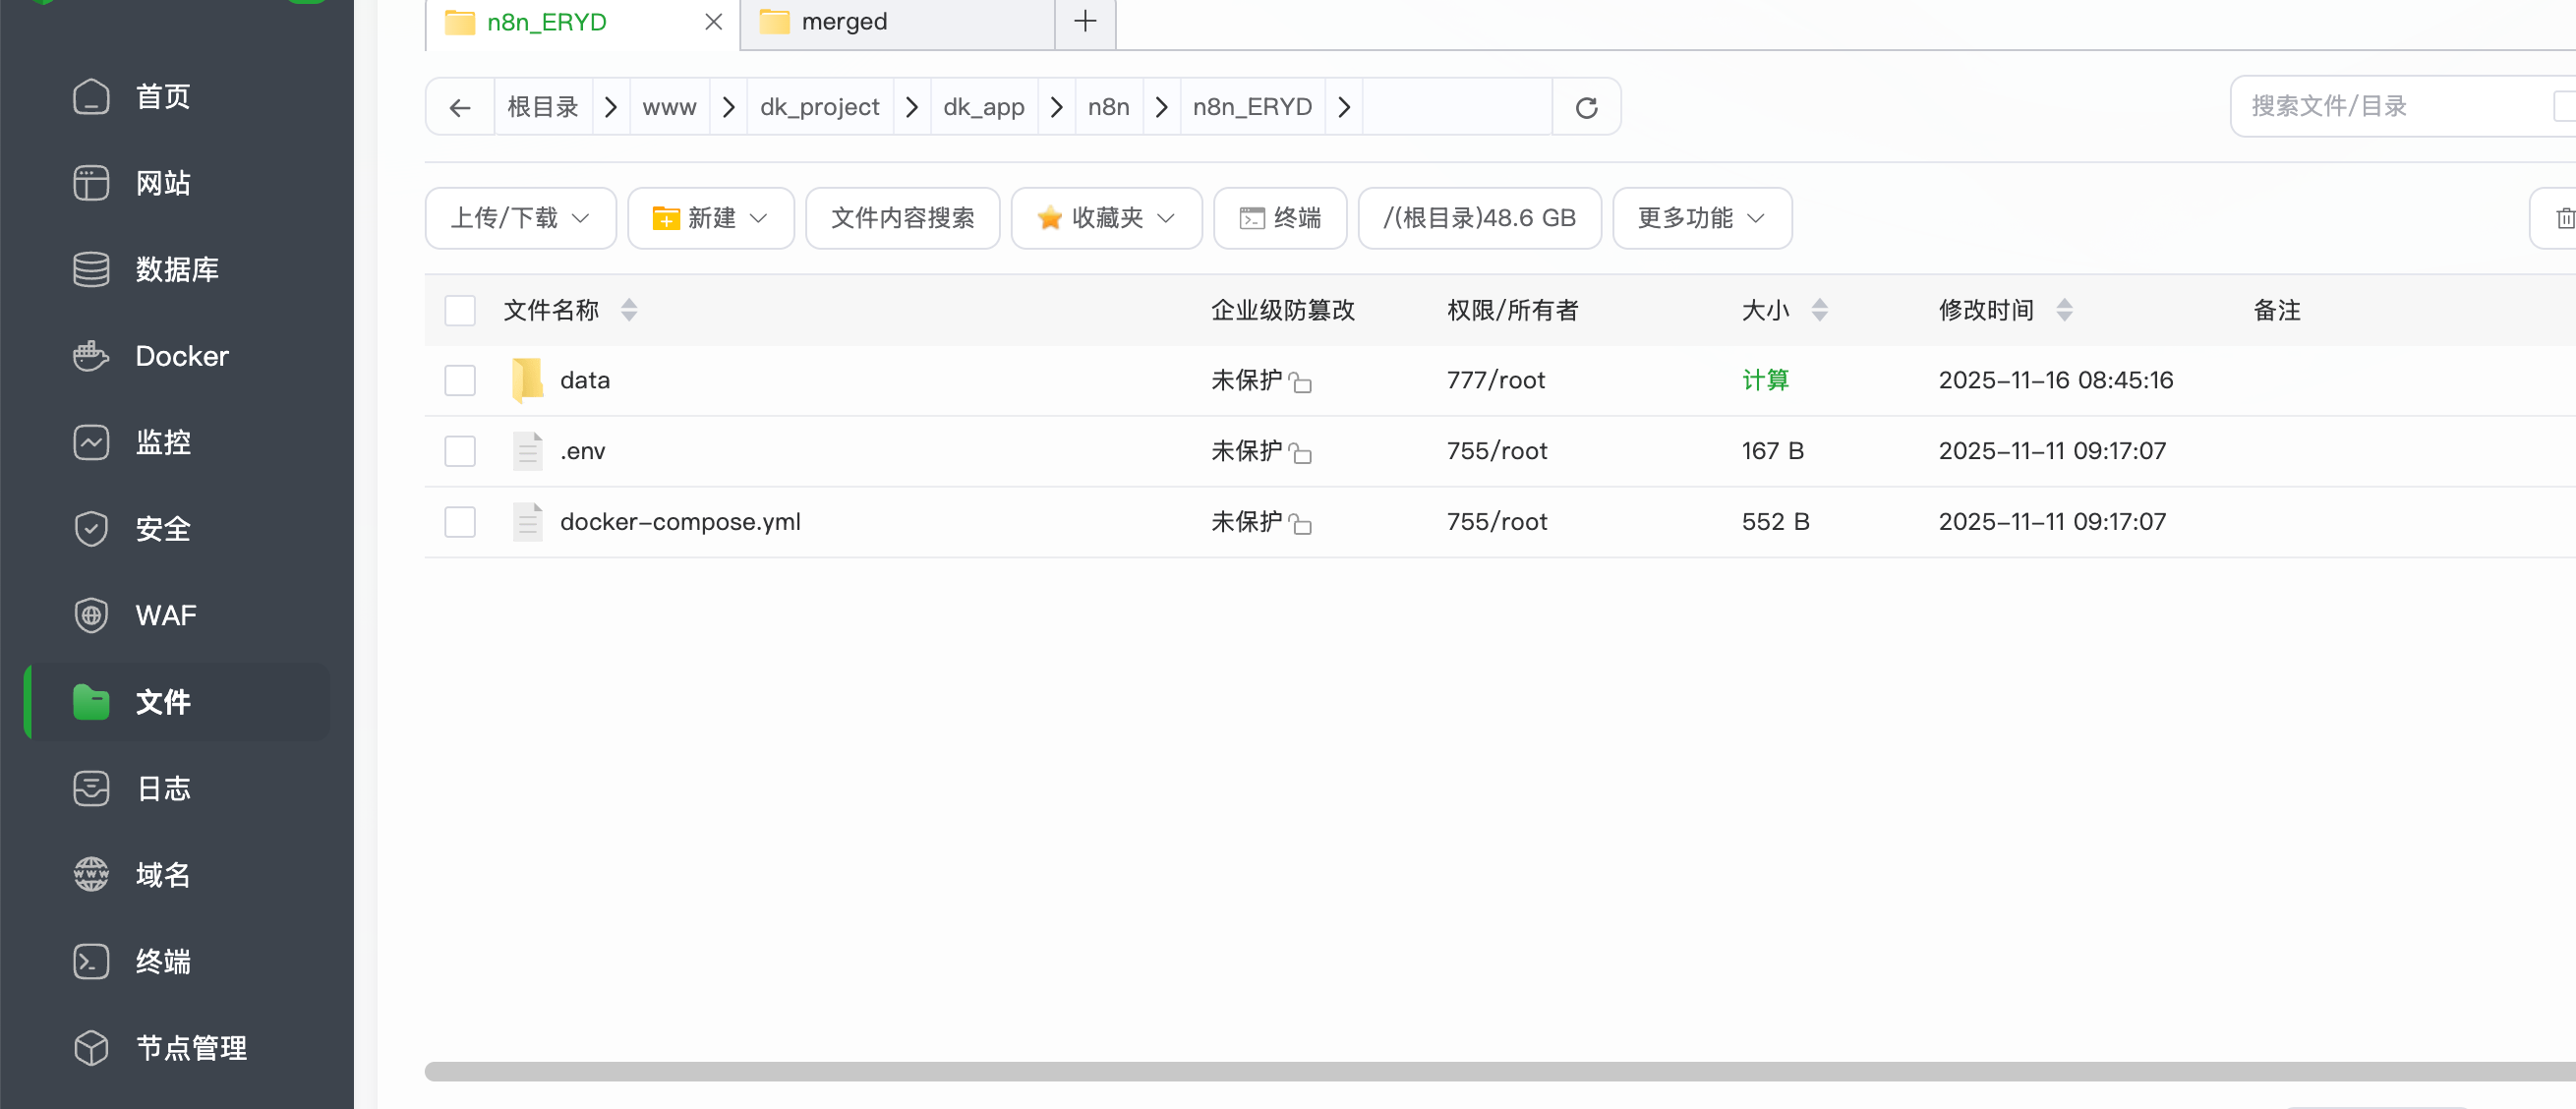Select the docker-compose.yml checkbox
2576x1109 pixels.
coord(460,522)
